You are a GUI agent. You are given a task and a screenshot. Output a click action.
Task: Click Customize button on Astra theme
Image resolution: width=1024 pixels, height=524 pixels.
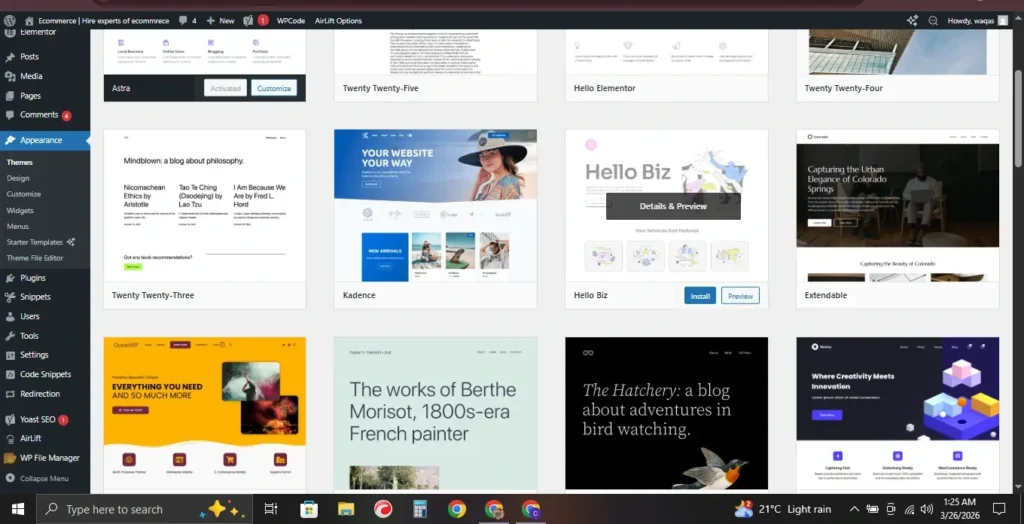tap(274, 88)
